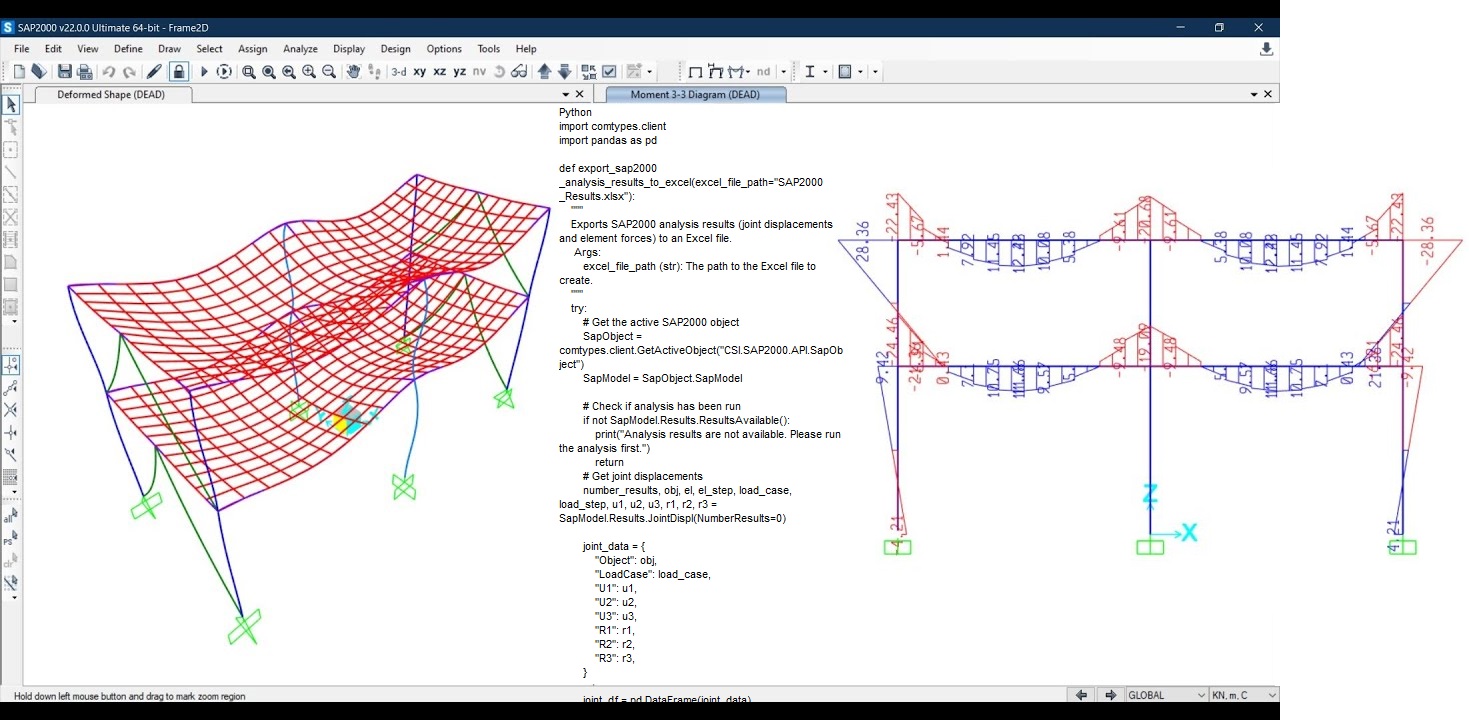Expand the I-section frame properties dropdown arrow
This screenshot has width=1469, height=720.
point(825,72)
